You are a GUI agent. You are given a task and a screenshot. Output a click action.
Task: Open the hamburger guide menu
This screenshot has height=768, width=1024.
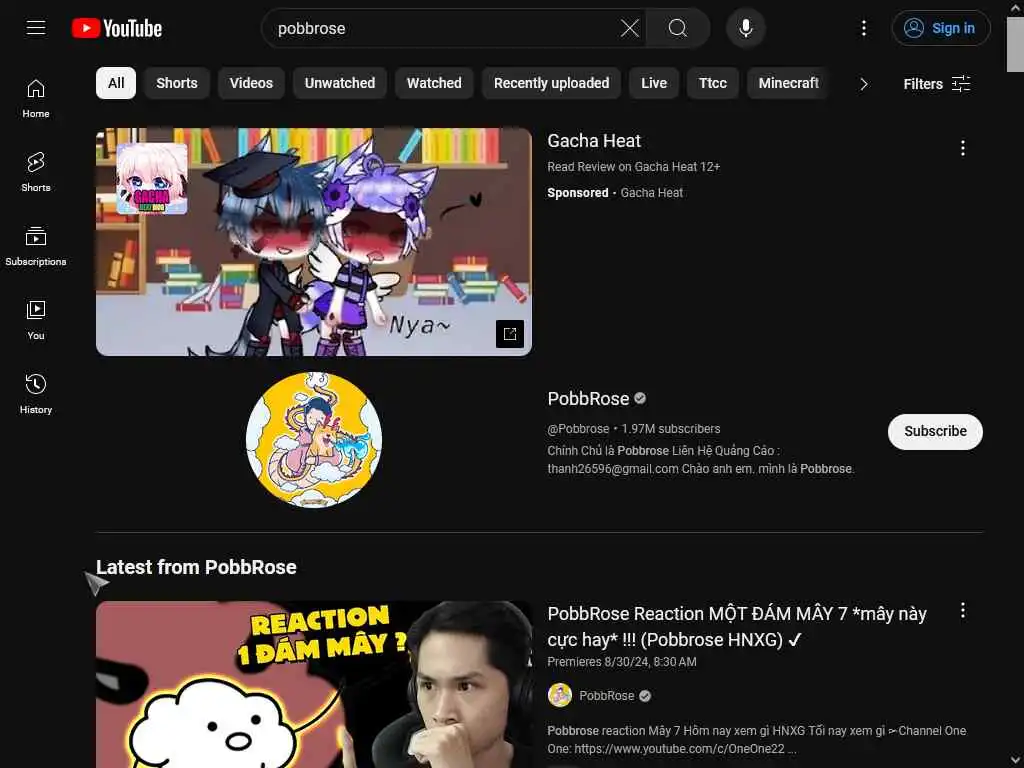click(36, 28)
